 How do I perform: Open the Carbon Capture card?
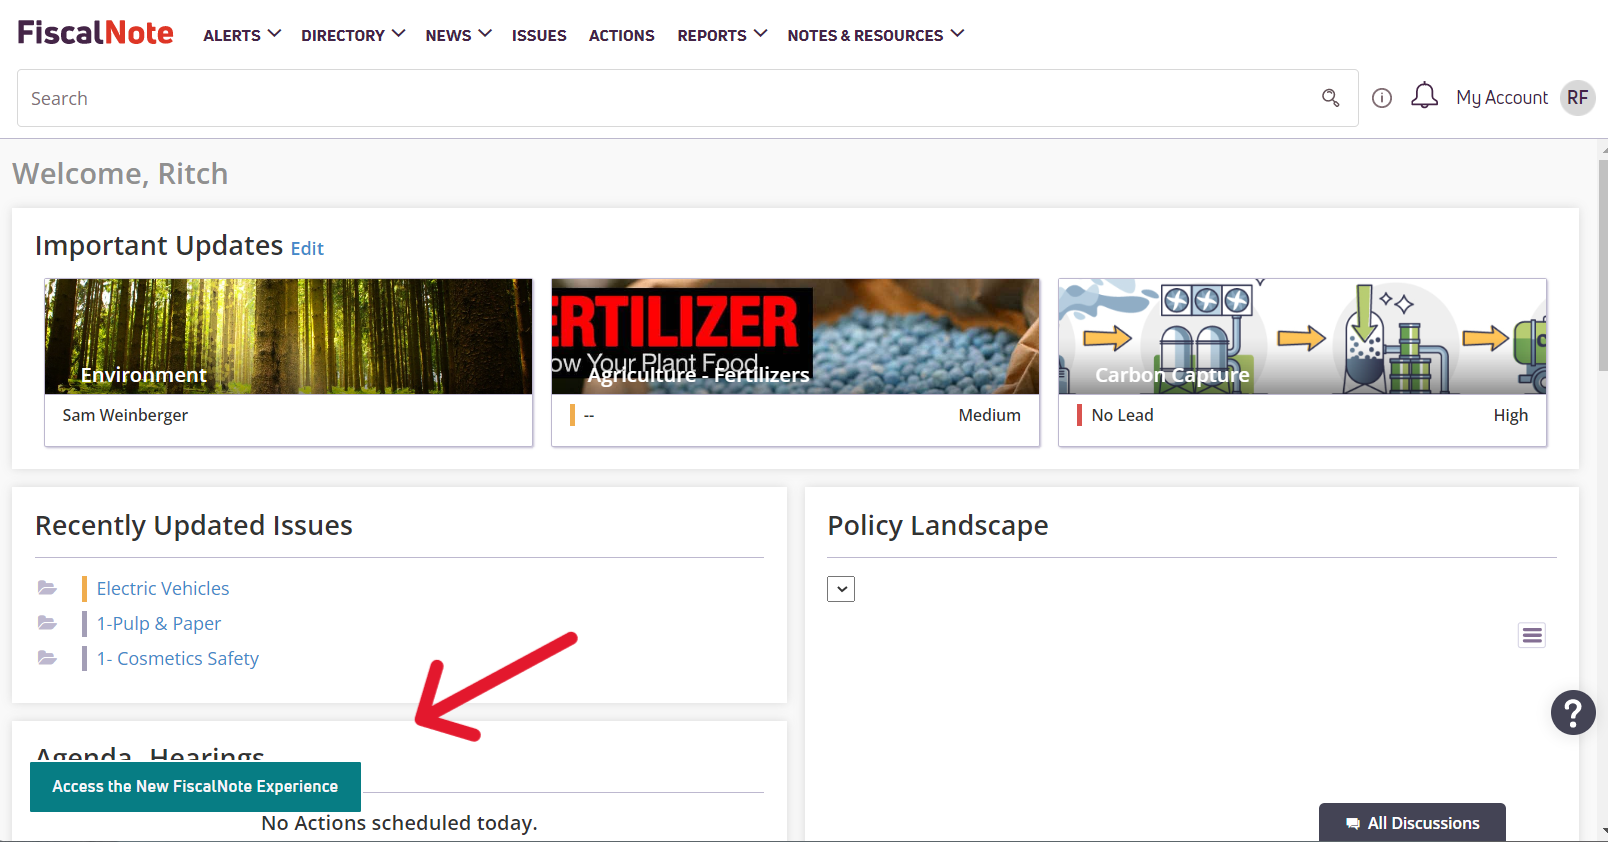point(1302,362)
